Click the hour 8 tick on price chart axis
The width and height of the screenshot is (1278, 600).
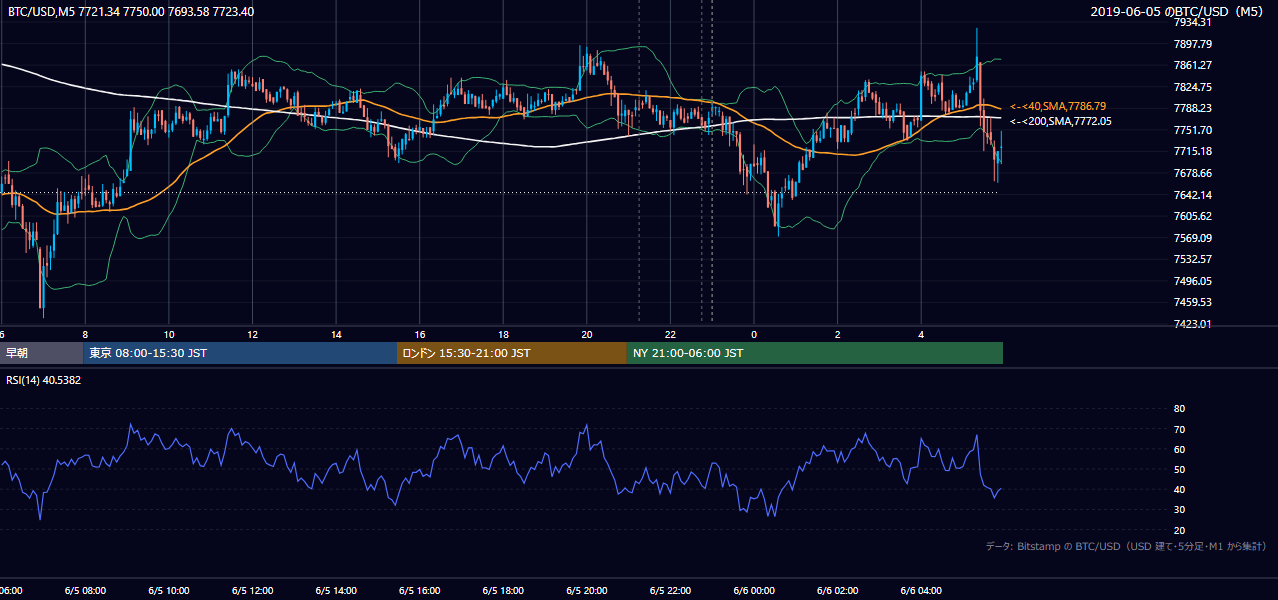[x=86, y=335]
